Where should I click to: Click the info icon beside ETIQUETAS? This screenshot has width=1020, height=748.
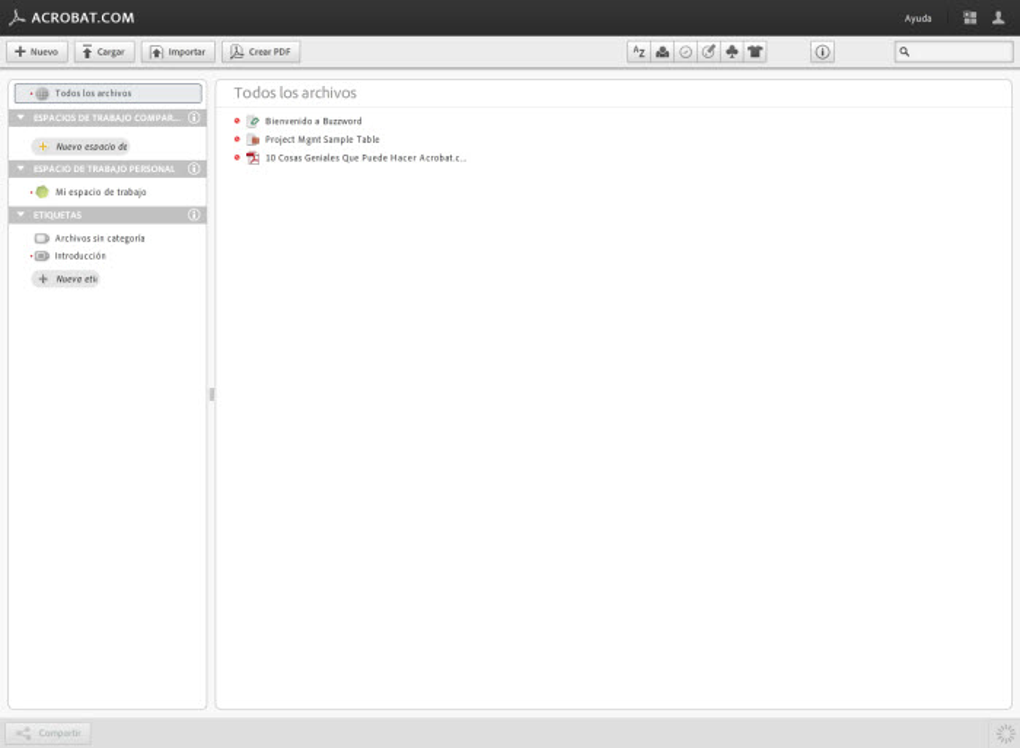193,214
